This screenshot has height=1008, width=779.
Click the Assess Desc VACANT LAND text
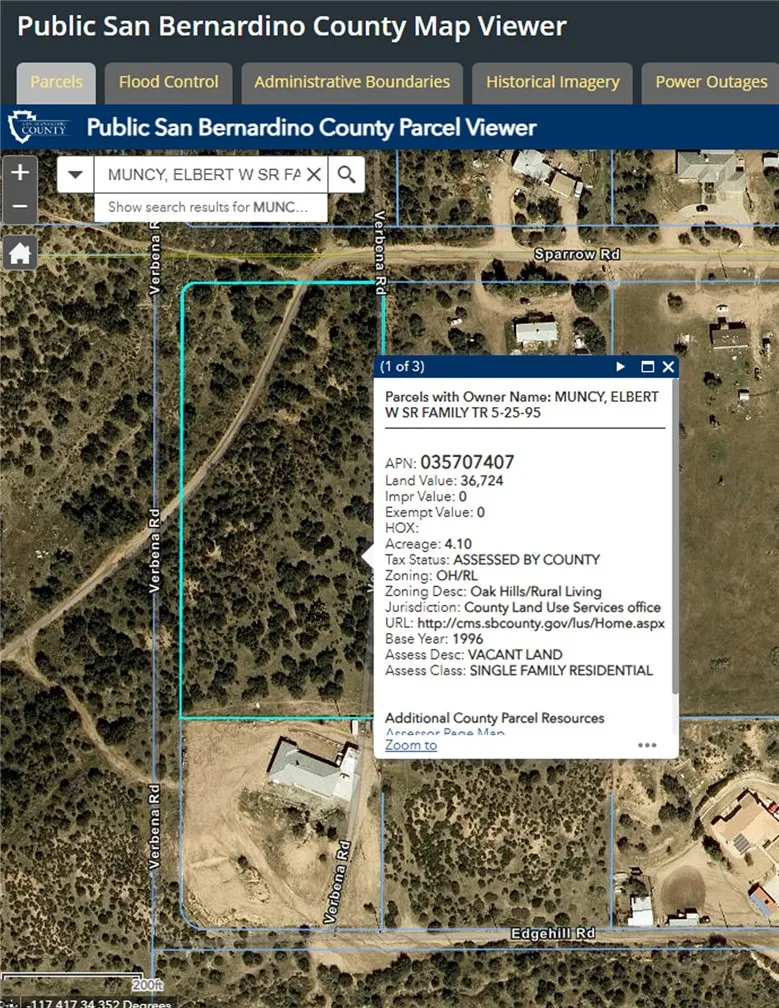click(x=474, y=654)
